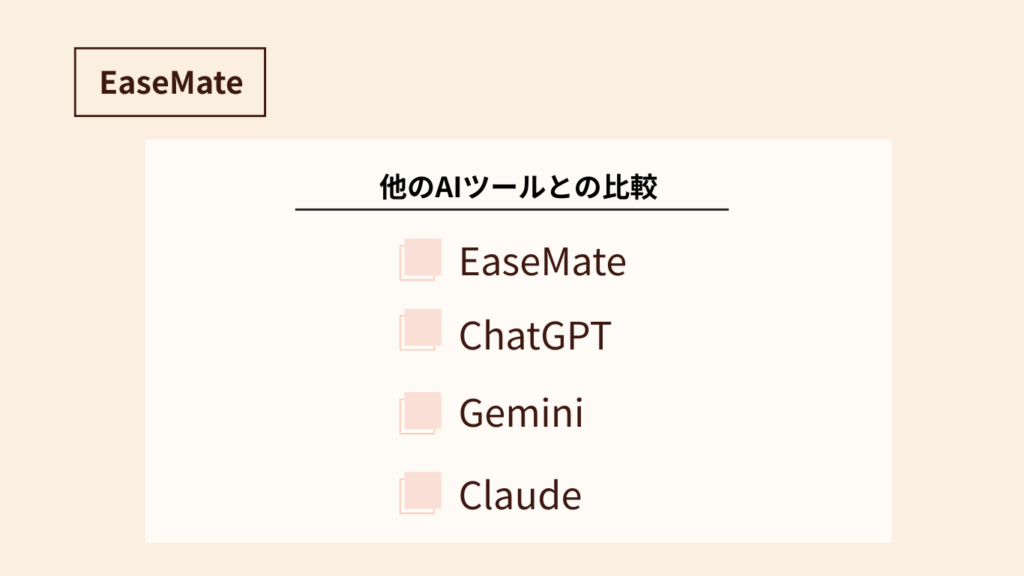Image resolution: width=1024 pixels, height=576 pixels.
Task: Click the EaseMate text in the list
Action: [543, 262]
